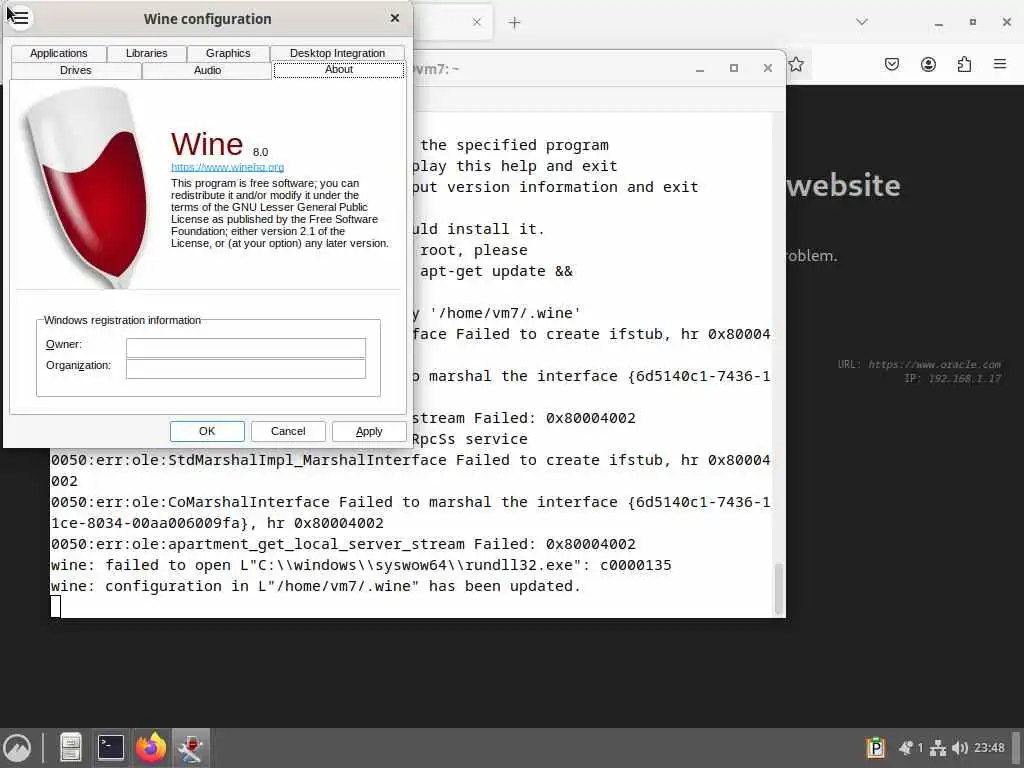Viewport: 1024px width, 768px height.
Task: Select the About tab
Action: 339,69
